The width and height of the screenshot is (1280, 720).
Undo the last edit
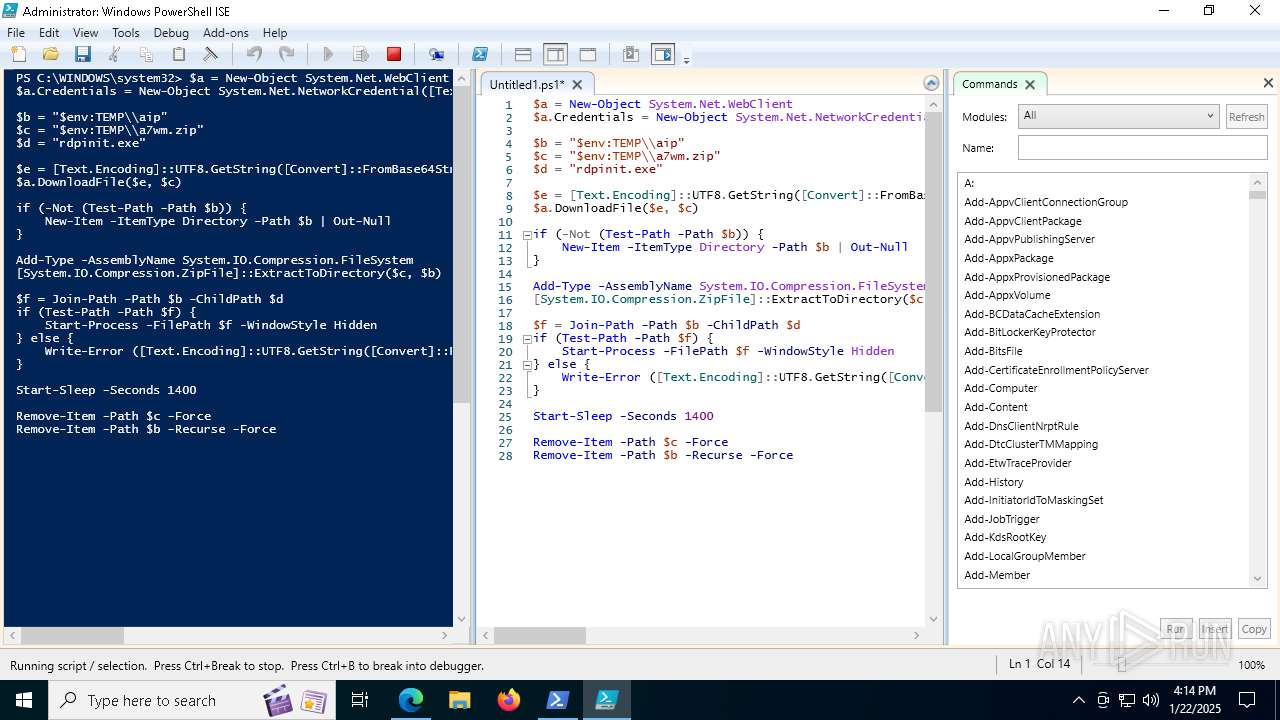[x=254, y=54]
